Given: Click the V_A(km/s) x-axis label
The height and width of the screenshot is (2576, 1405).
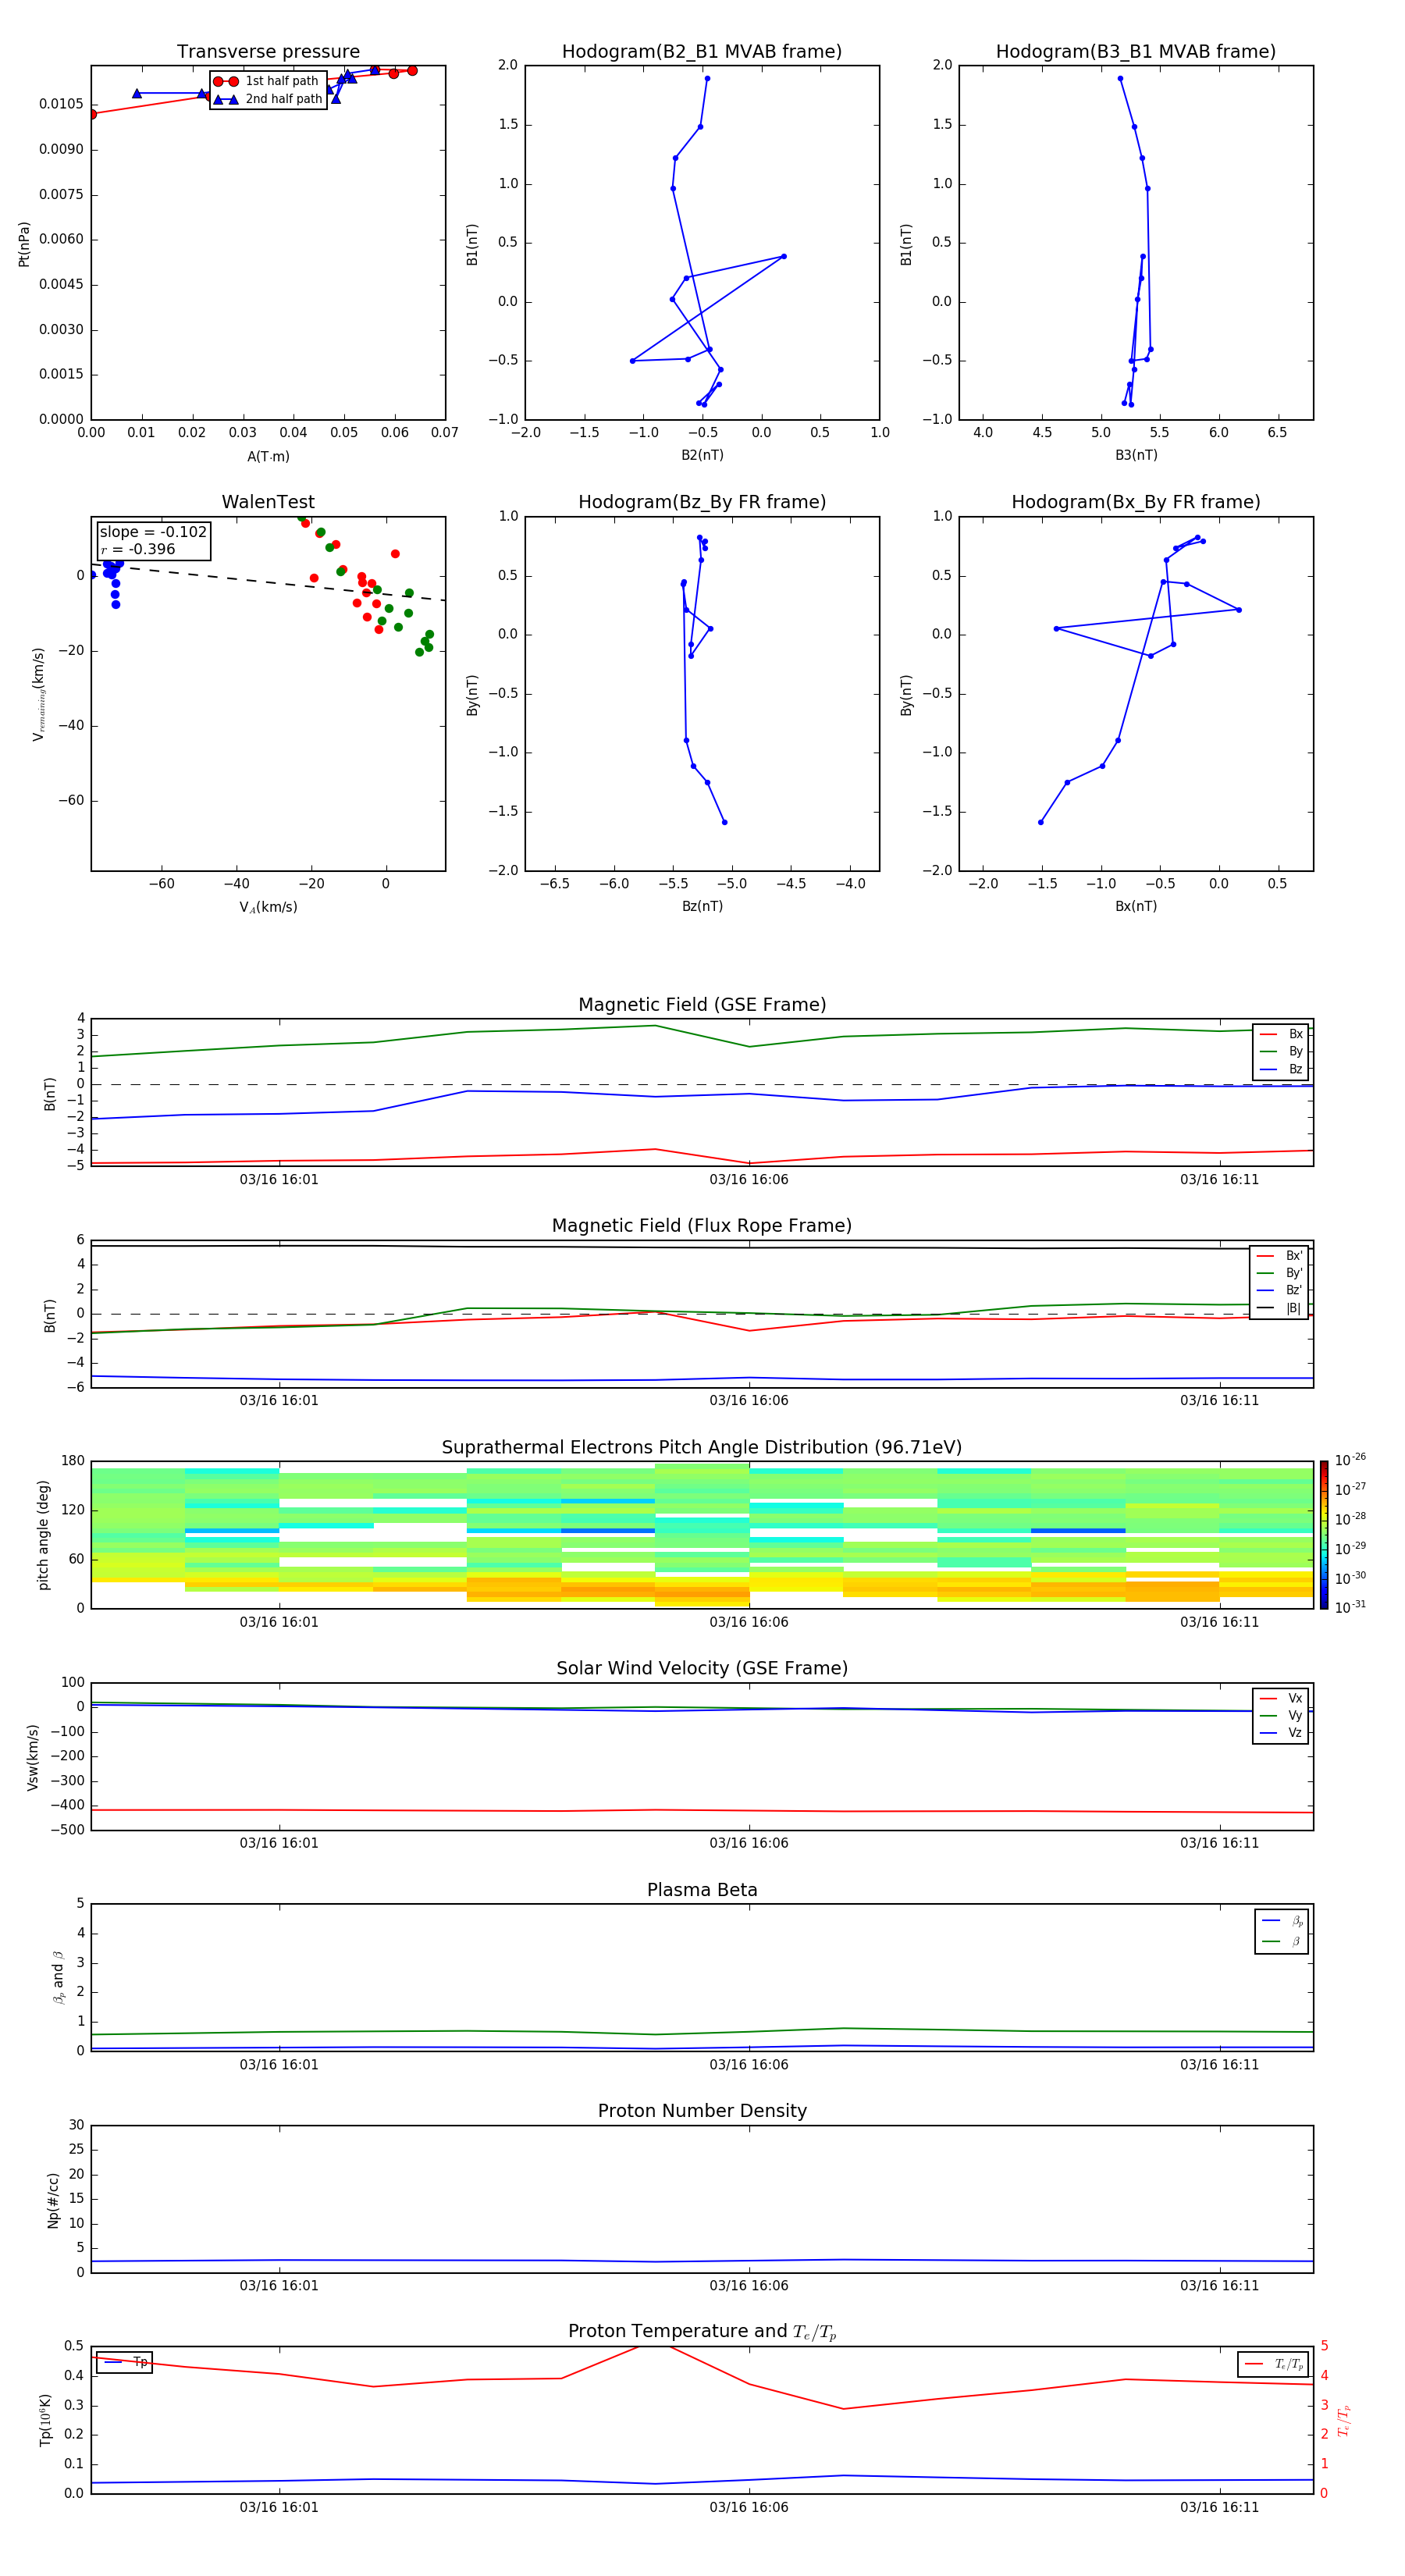Looking at the screenshot, I should point(268,907).
